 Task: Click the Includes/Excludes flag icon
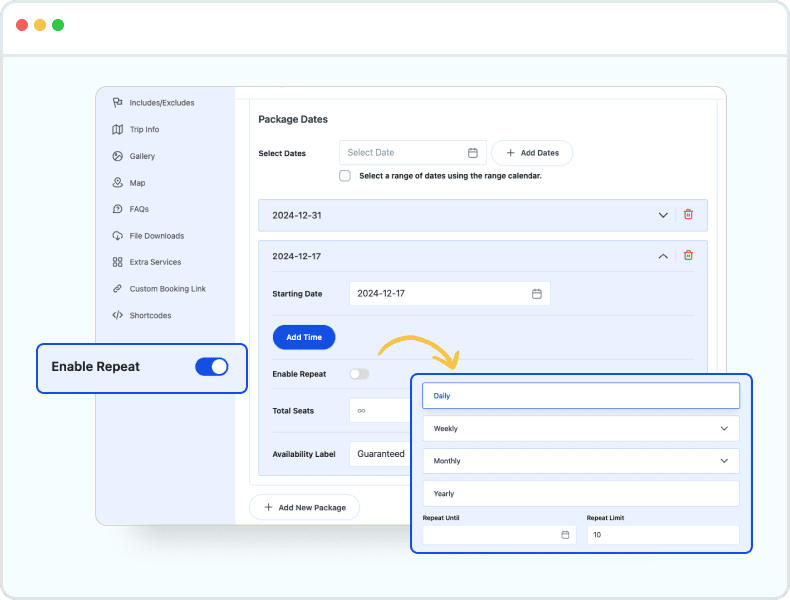click(117, 103)
